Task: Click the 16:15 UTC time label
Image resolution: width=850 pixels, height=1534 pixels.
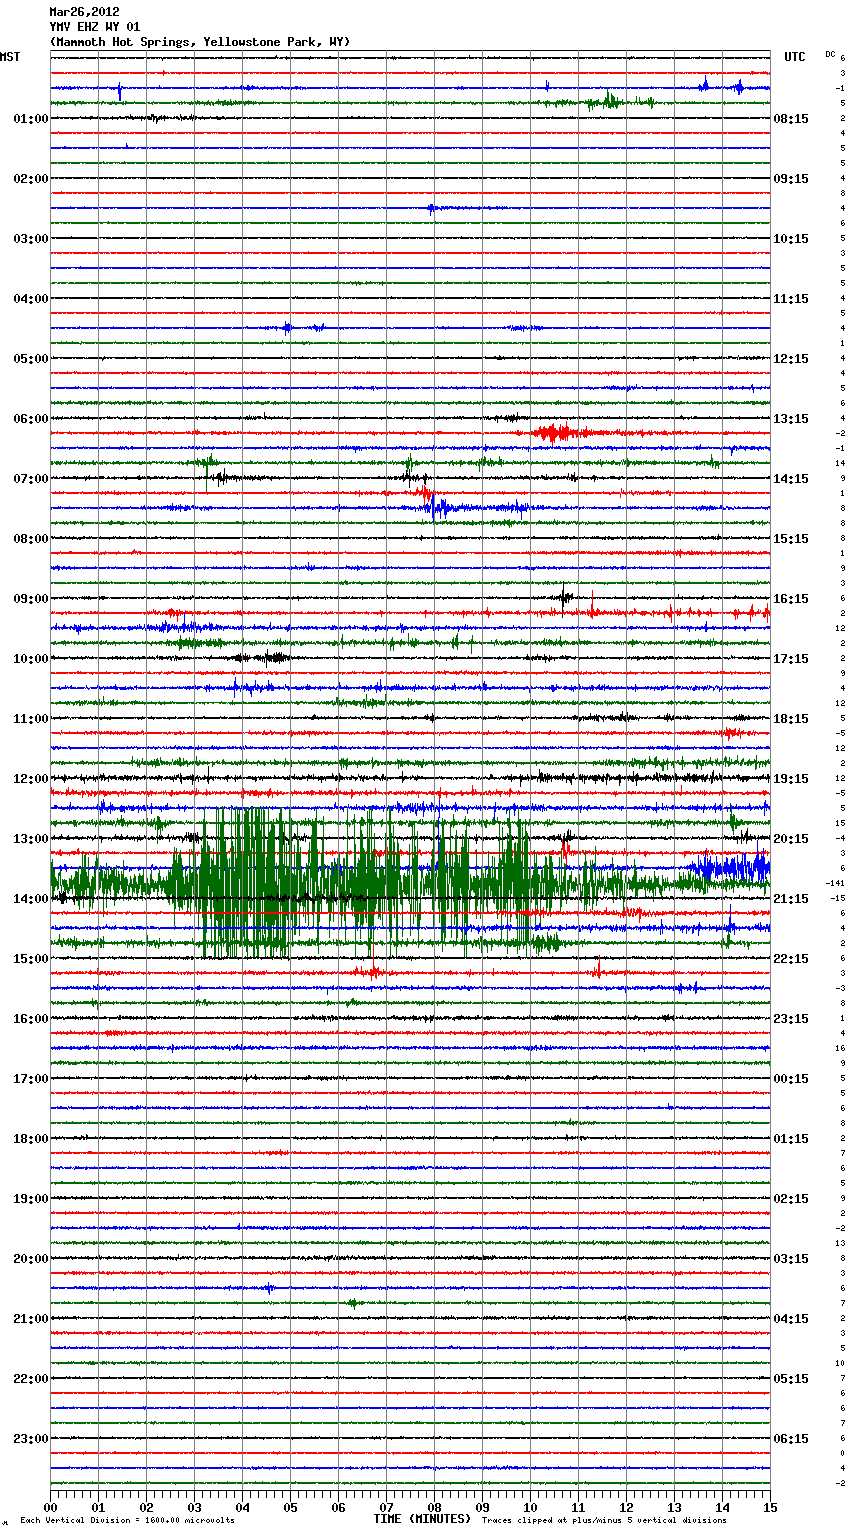Action: [791, 599]
